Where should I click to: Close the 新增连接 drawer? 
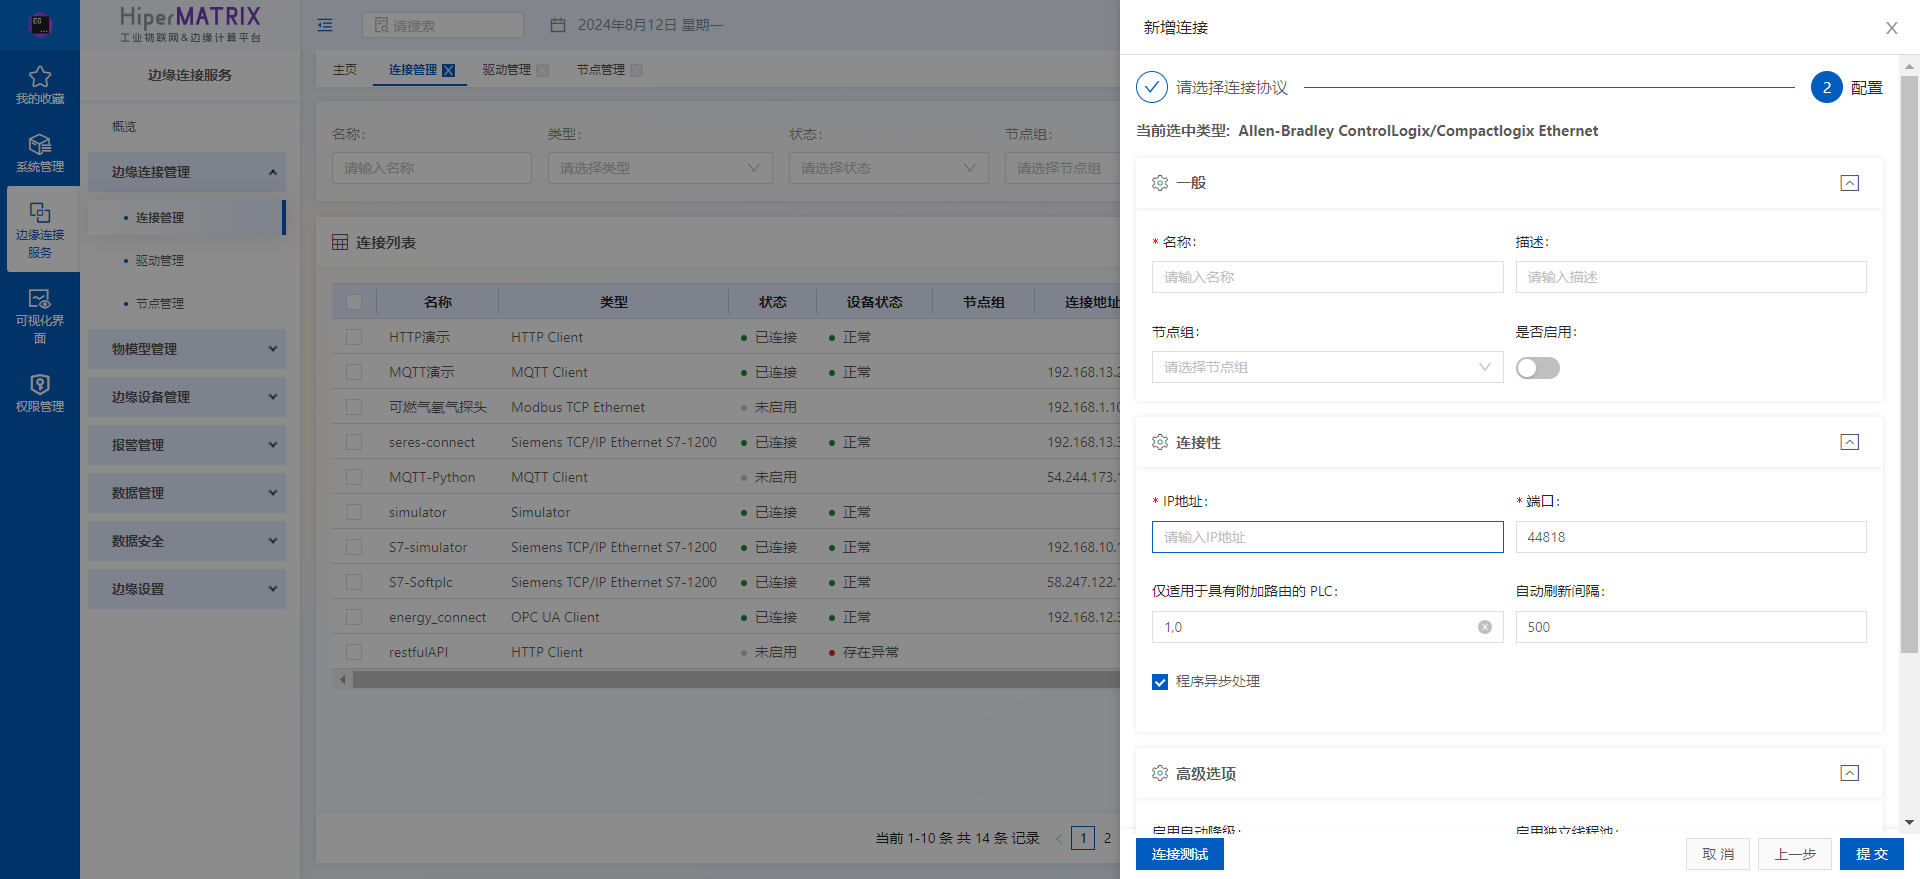click(1891, 28)
